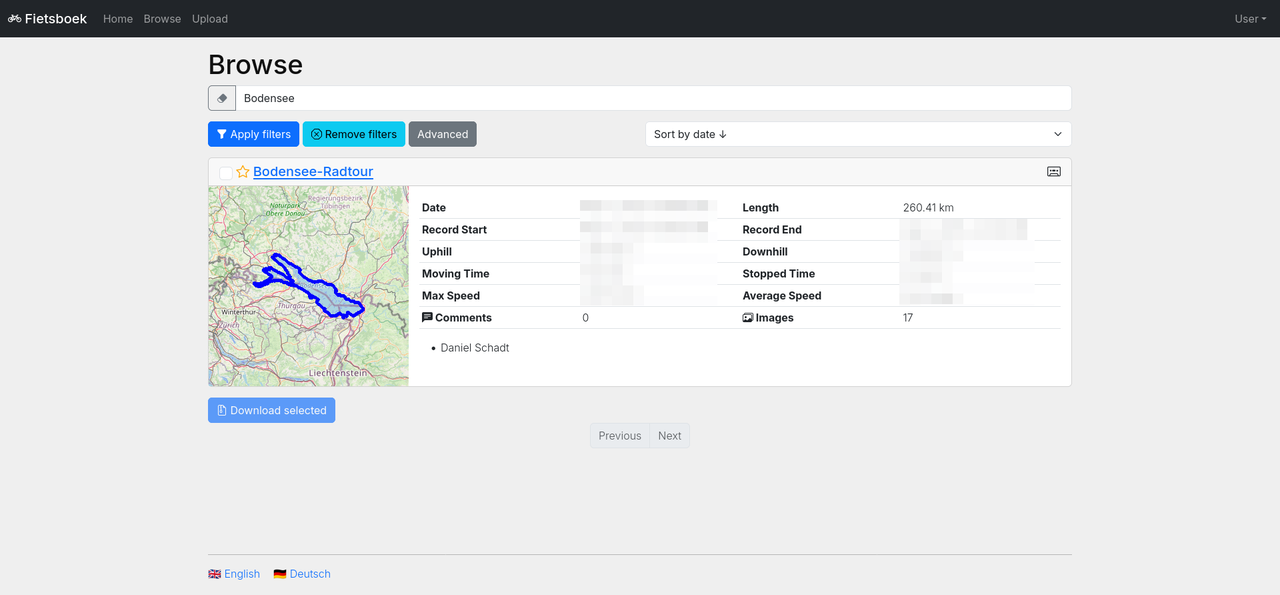
Task: Open the Bodensee-Radtour track link
Action: tap(313, 172)
